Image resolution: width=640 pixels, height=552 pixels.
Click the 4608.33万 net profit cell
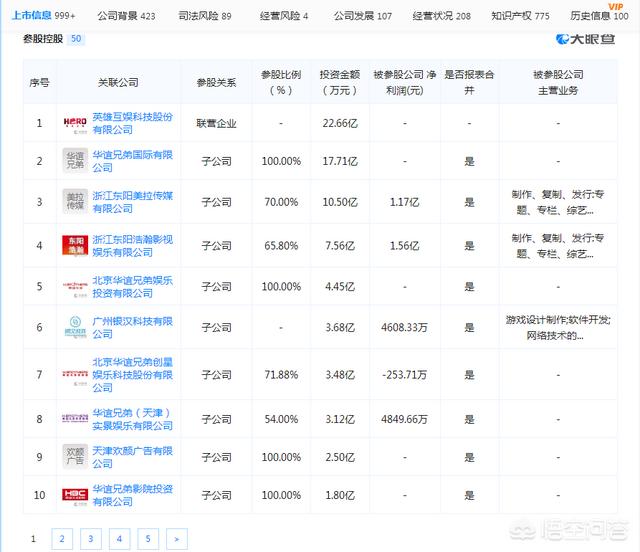(404, 327)
